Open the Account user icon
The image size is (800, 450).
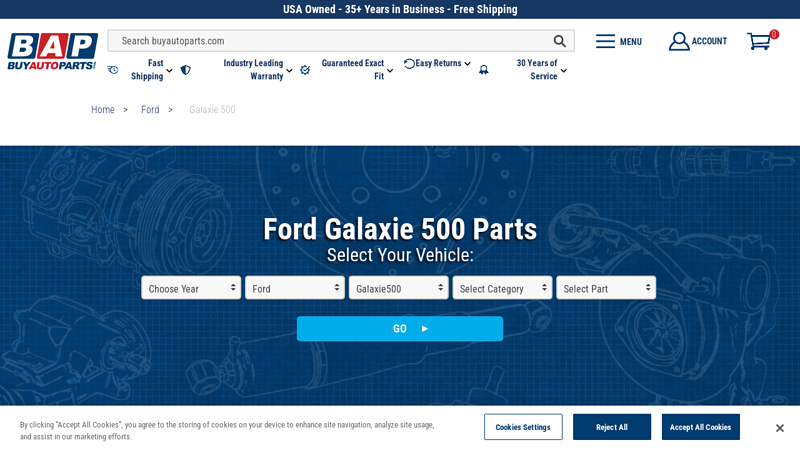[x=679, y=41]
